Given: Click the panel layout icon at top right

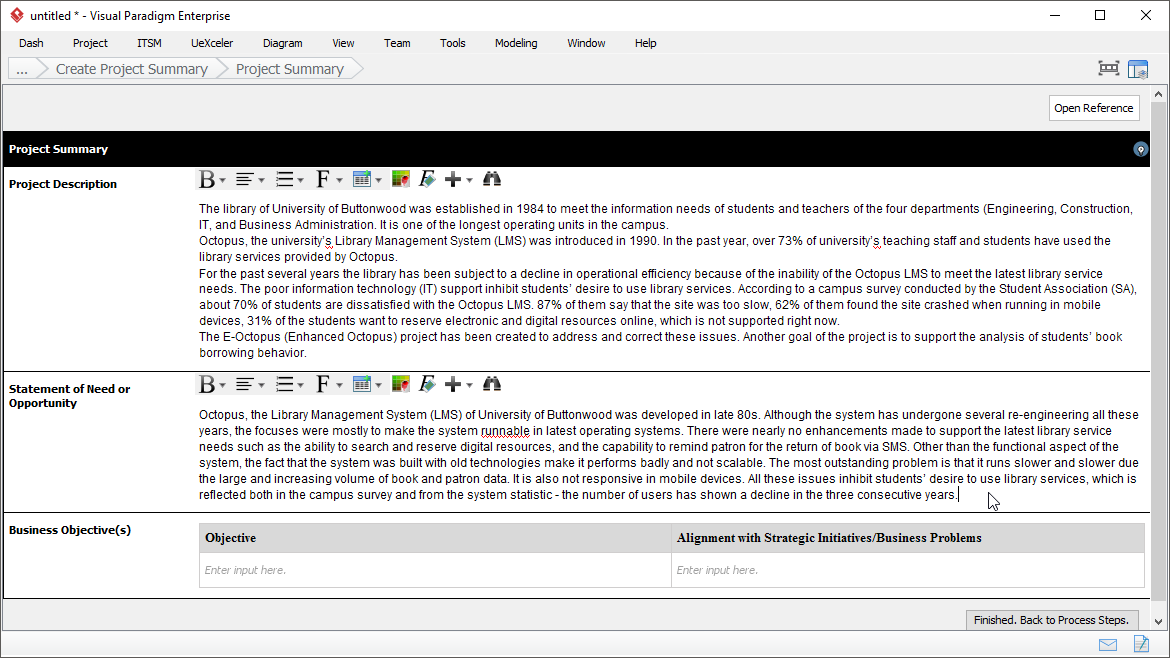Looking at the screenshot, I should click(1138, 69).
